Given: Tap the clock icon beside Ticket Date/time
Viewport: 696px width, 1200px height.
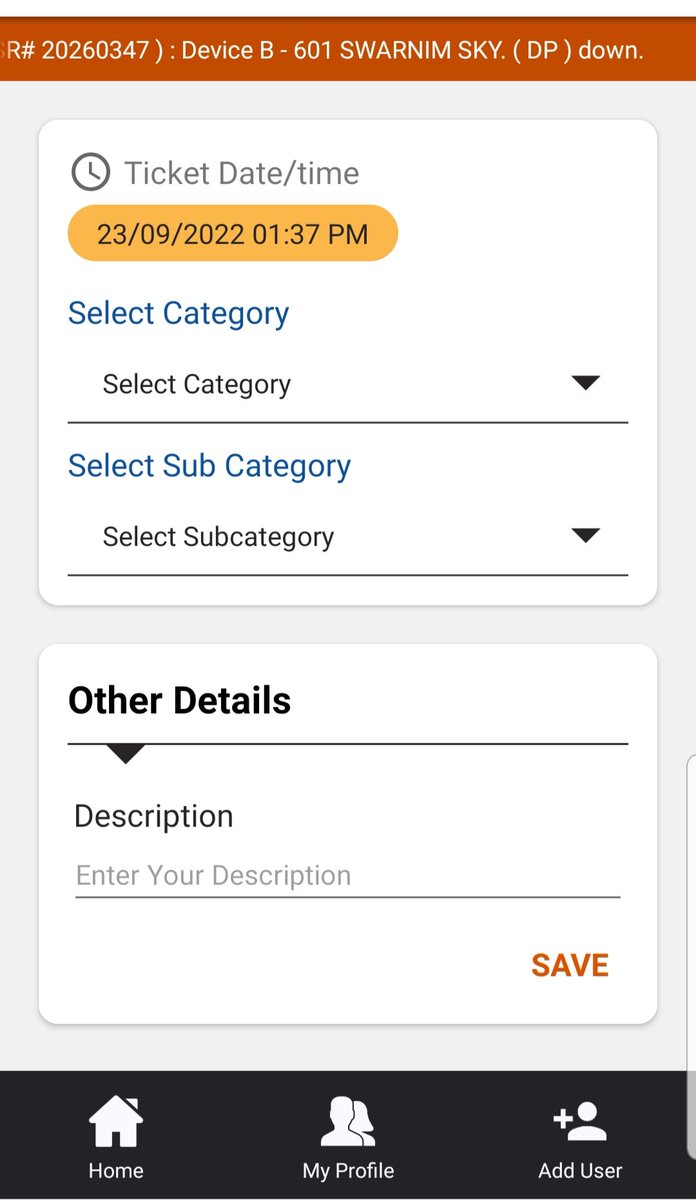Looking at the screenshot, I should 91,172.
